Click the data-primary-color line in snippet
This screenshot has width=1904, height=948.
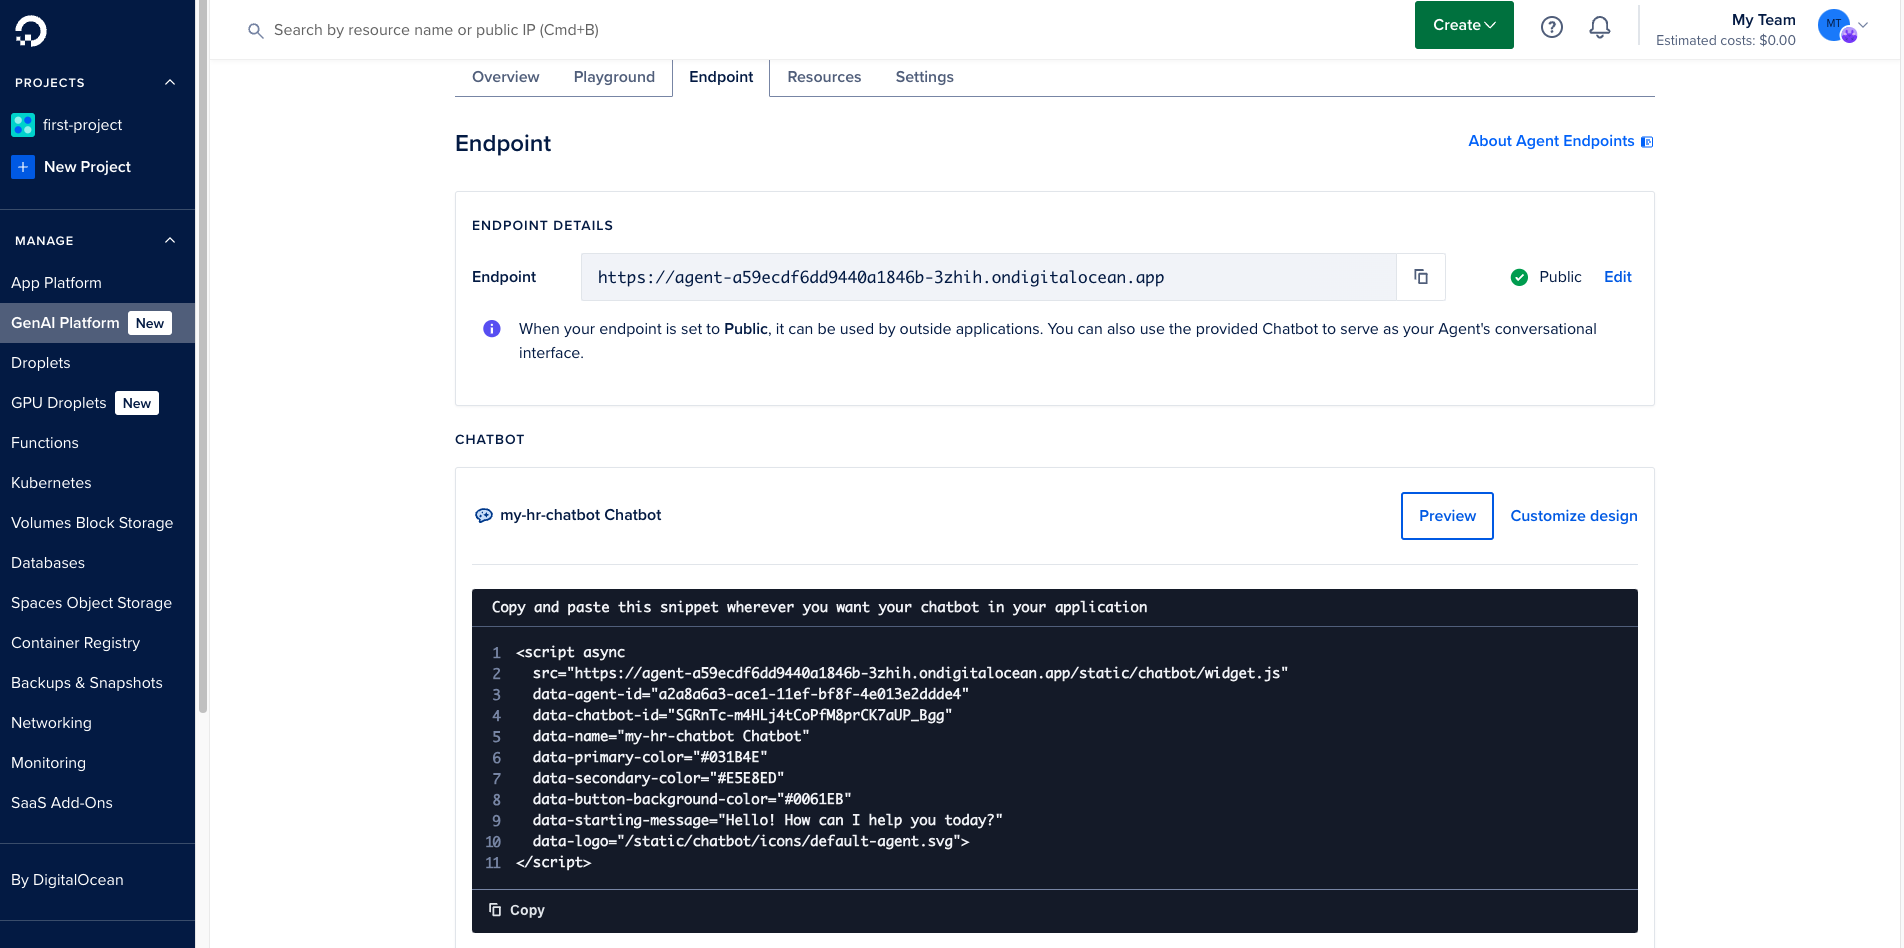point(650,757)
